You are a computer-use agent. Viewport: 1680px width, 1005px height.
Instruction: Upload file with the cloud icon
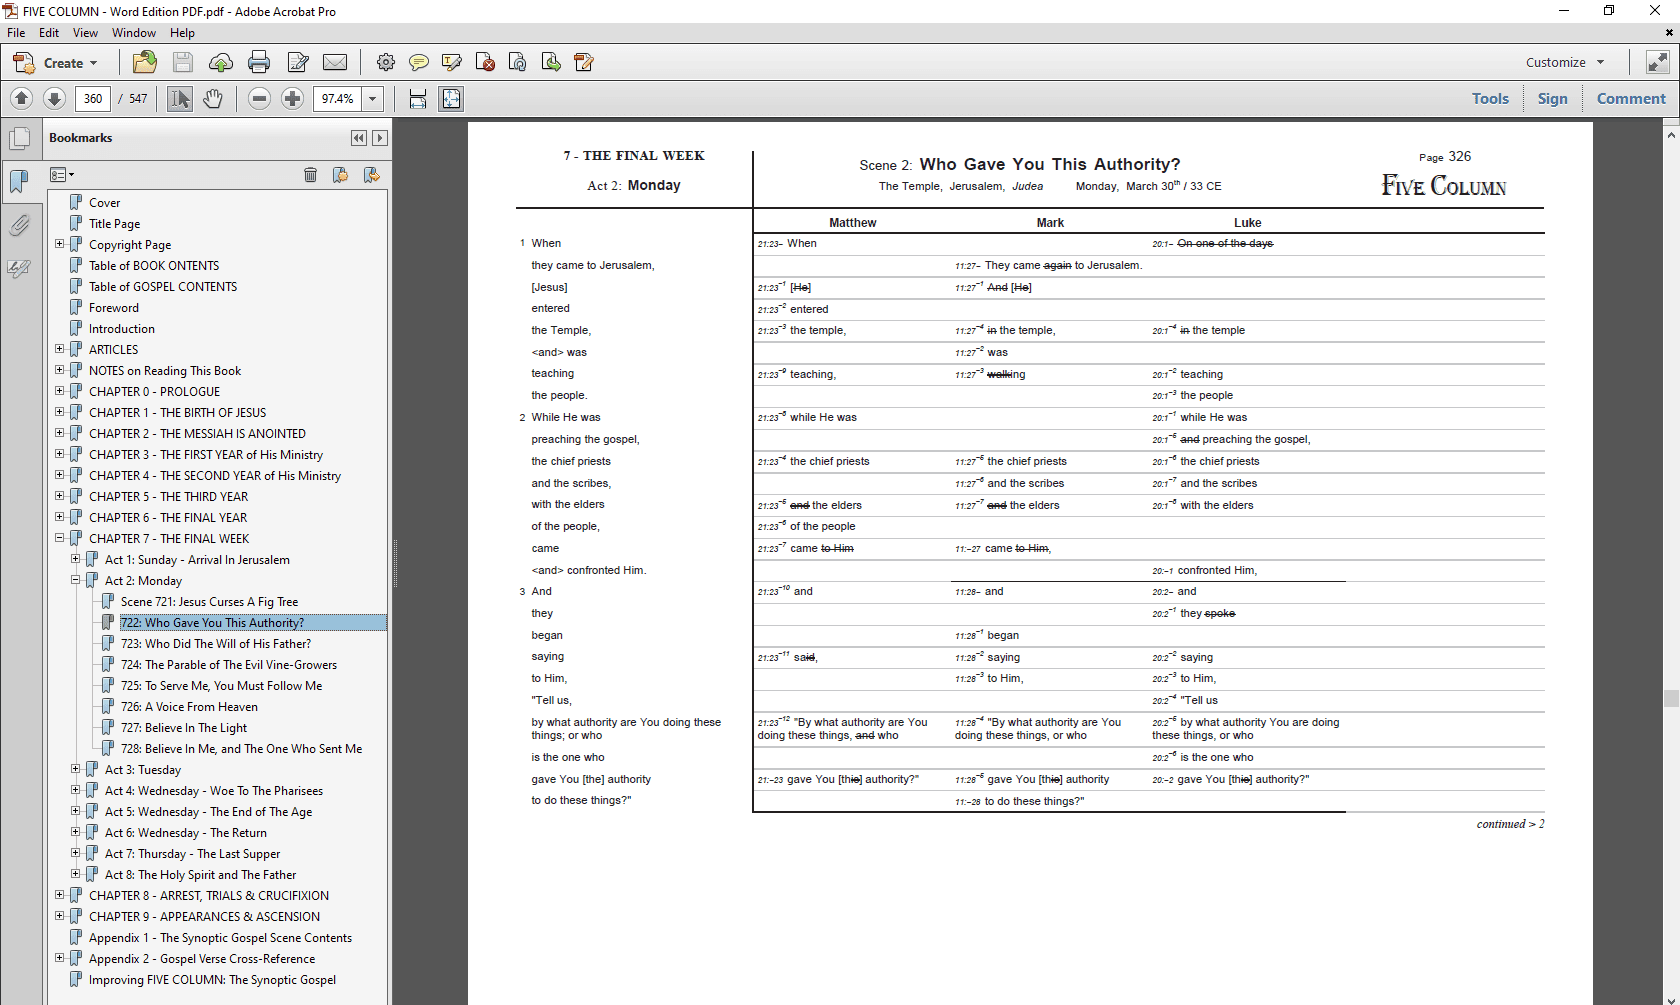pyautogui.click(x=221, y=62)
